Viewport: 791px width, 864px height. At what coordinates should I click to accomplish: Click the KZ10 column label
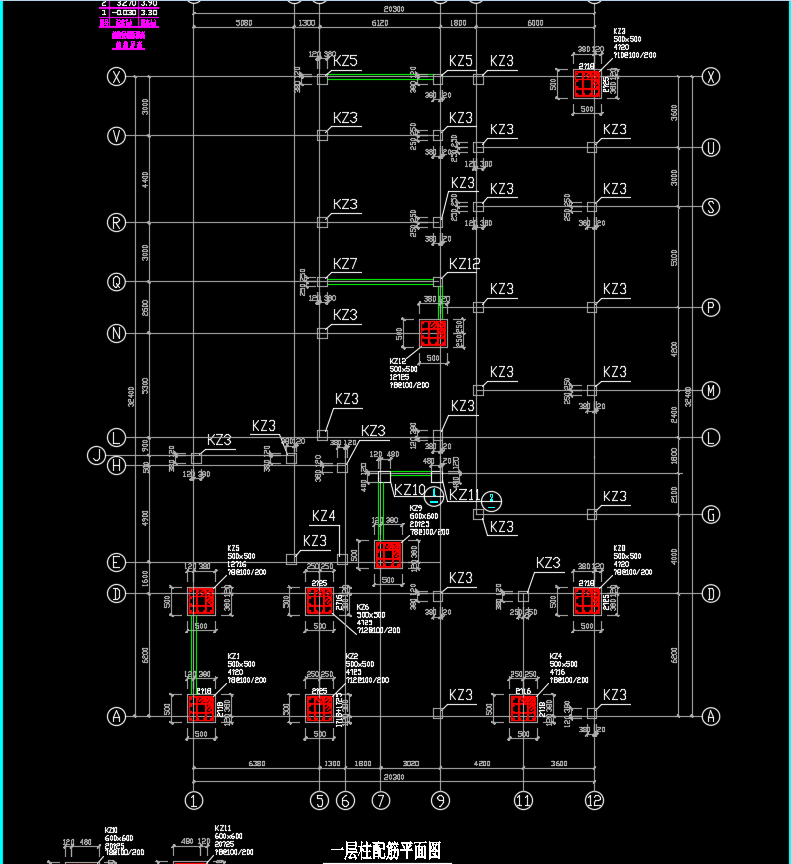[x=409, y=491]
